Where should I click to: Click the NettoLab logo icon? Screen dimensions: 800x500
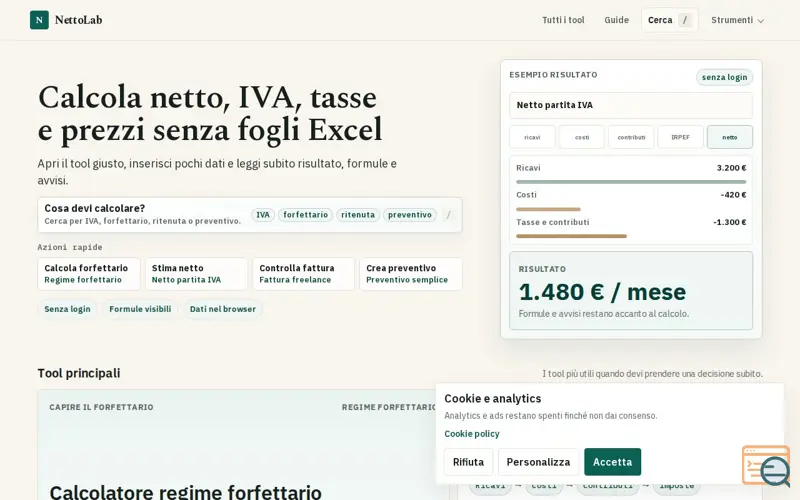(39, 20)
